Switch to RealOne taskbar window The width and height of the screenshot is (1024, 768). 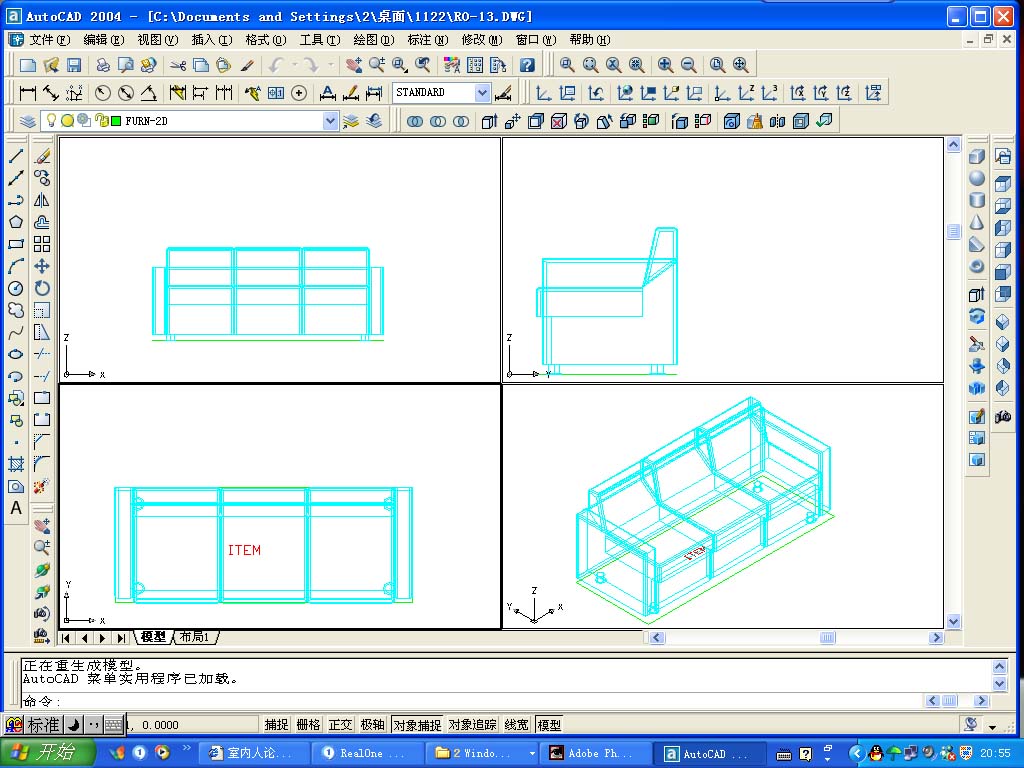[x=369, y=754]
